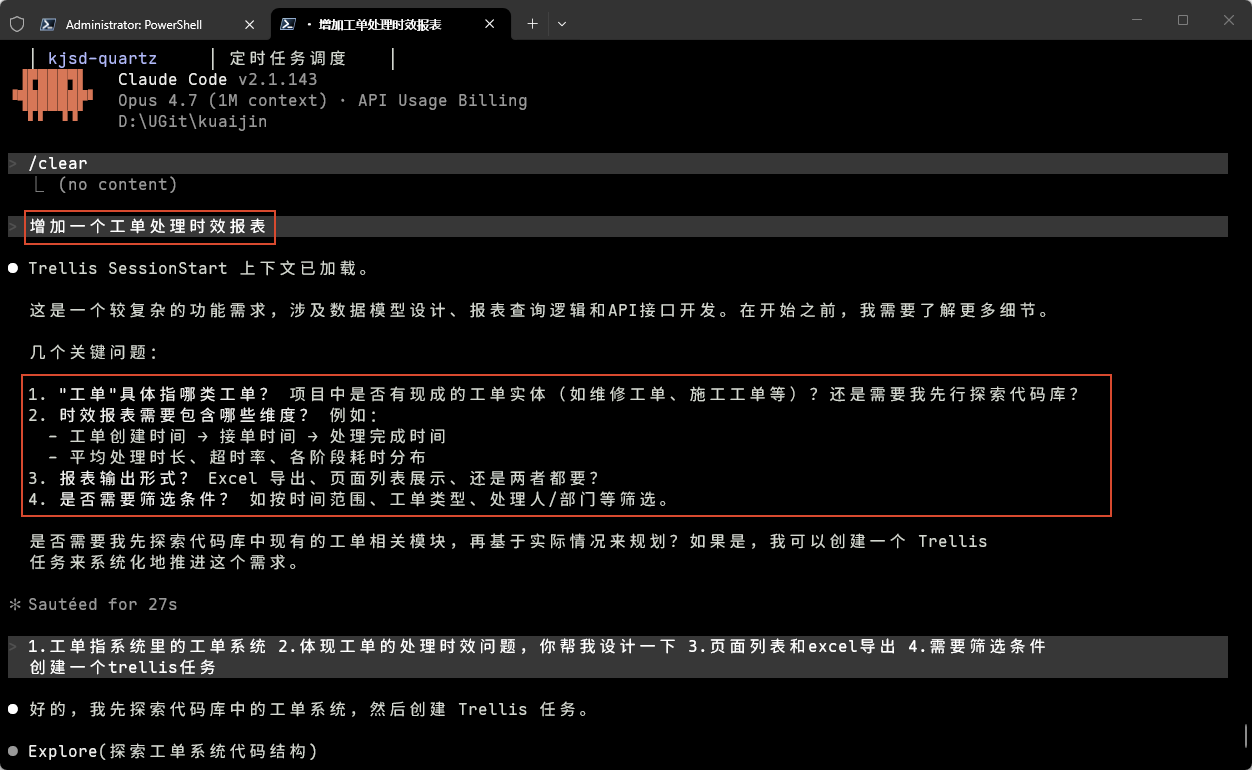The image size is (1252, 770).
Task: Click the (no content) line
Action: [117, 185]
